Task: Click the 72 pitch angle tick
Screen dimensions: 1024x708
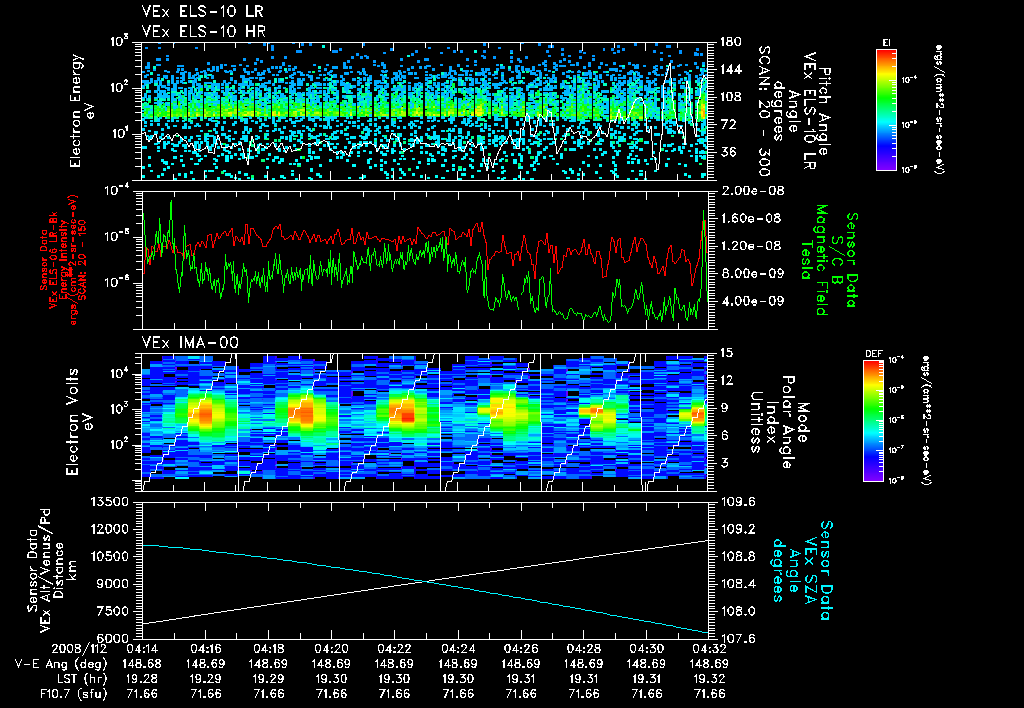Action: point(728,124)
